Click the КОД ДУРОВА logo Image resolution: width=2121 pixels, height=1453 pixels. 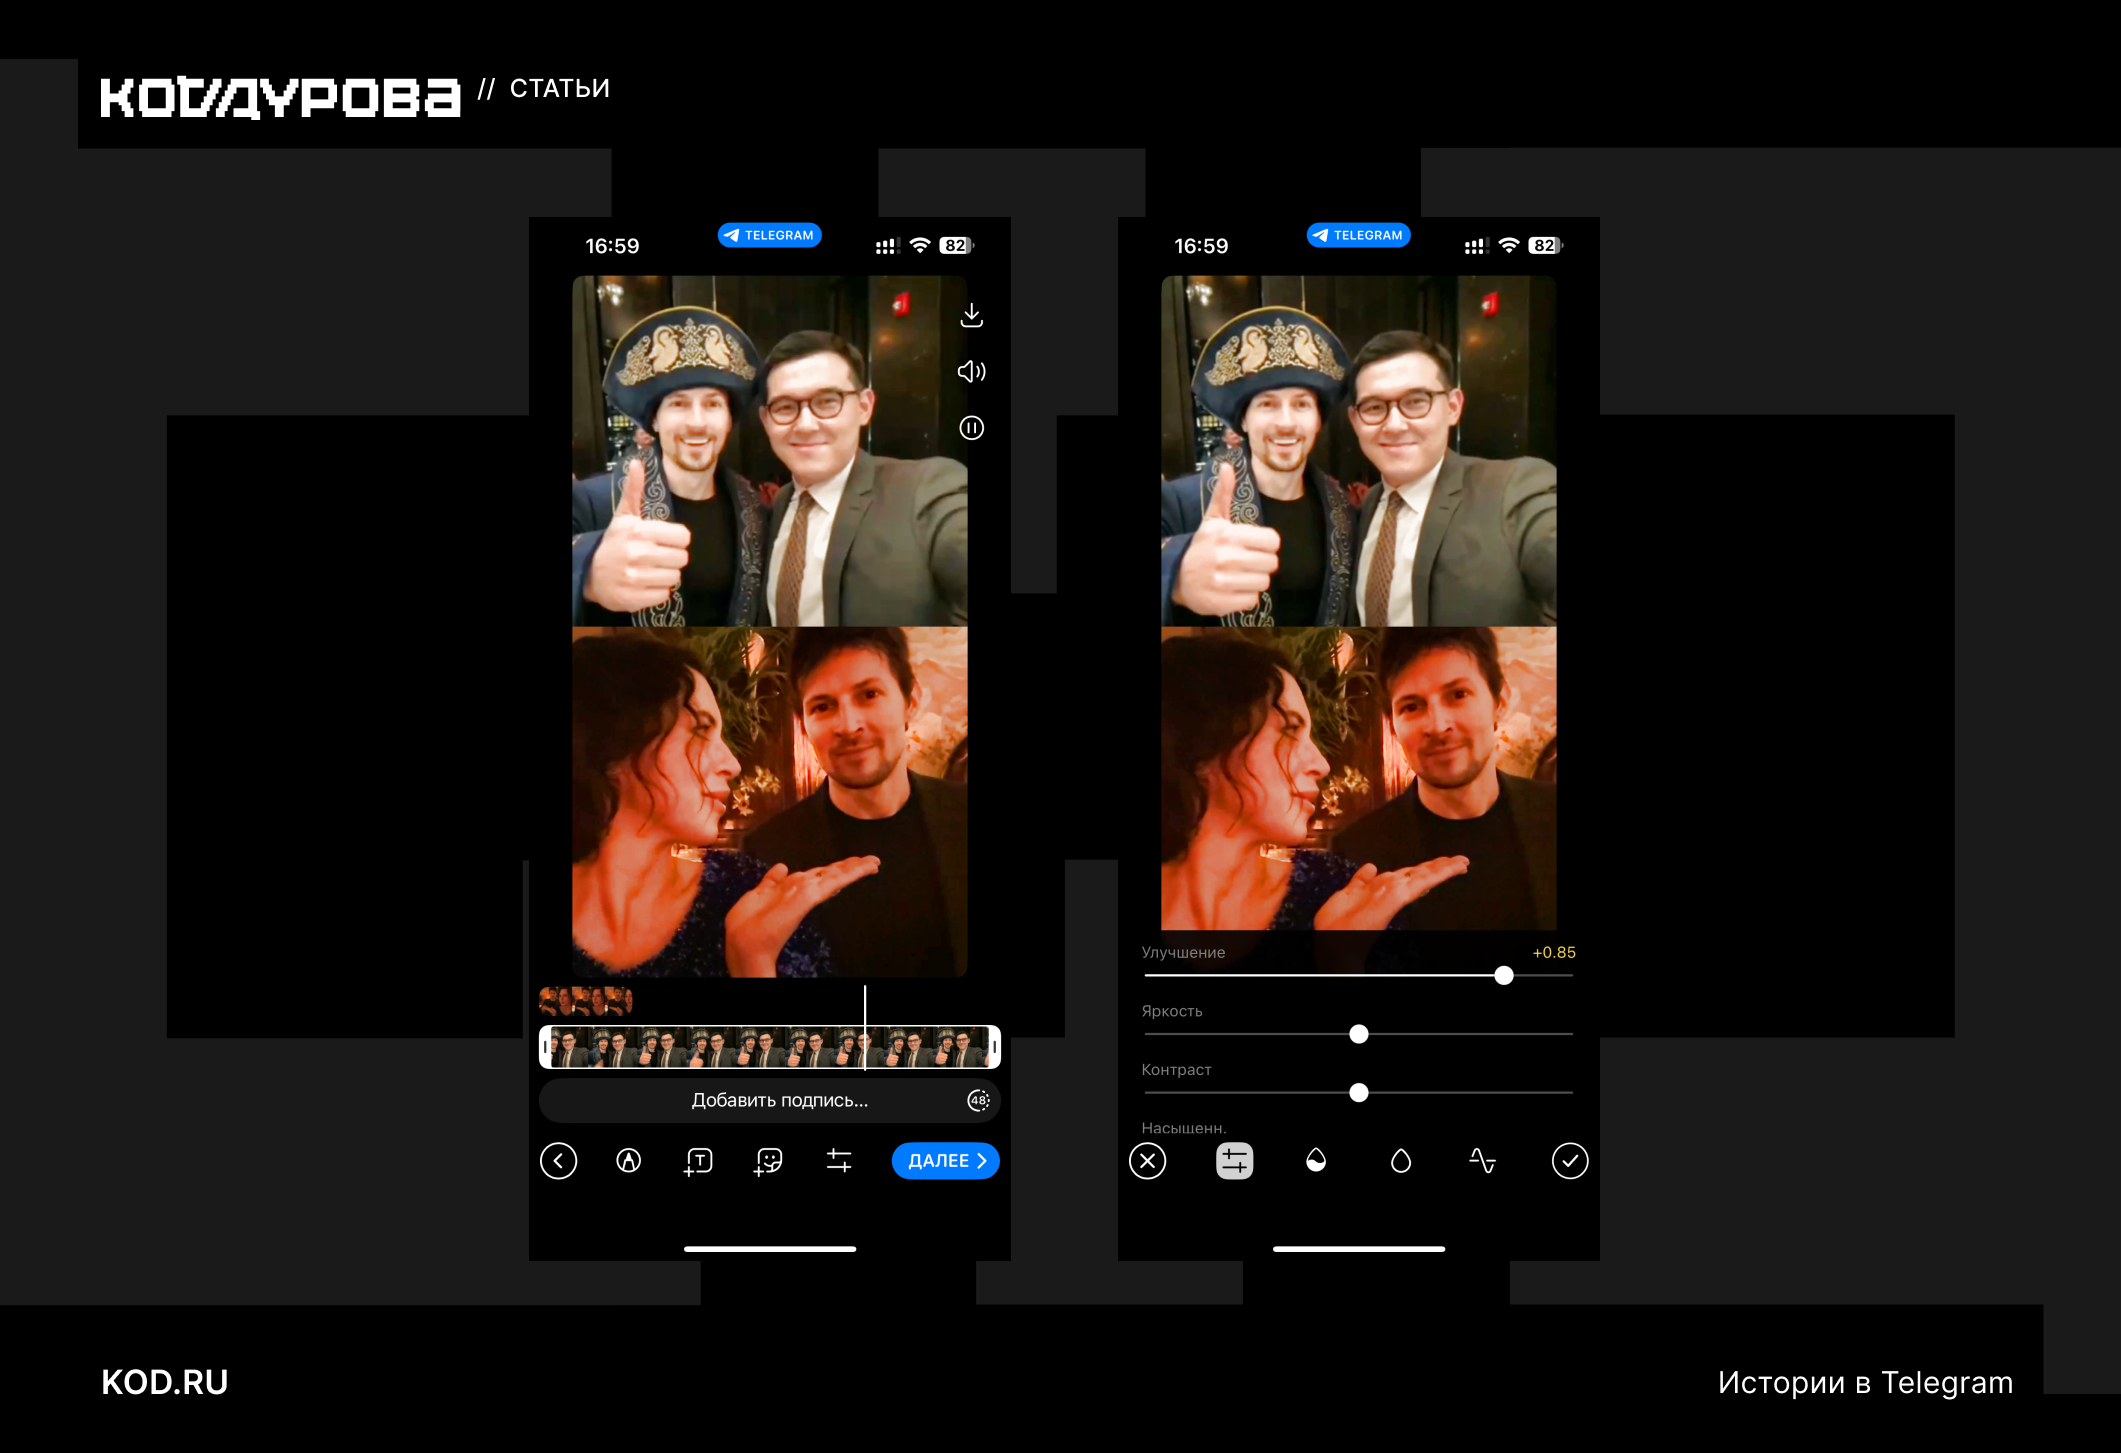280,97
